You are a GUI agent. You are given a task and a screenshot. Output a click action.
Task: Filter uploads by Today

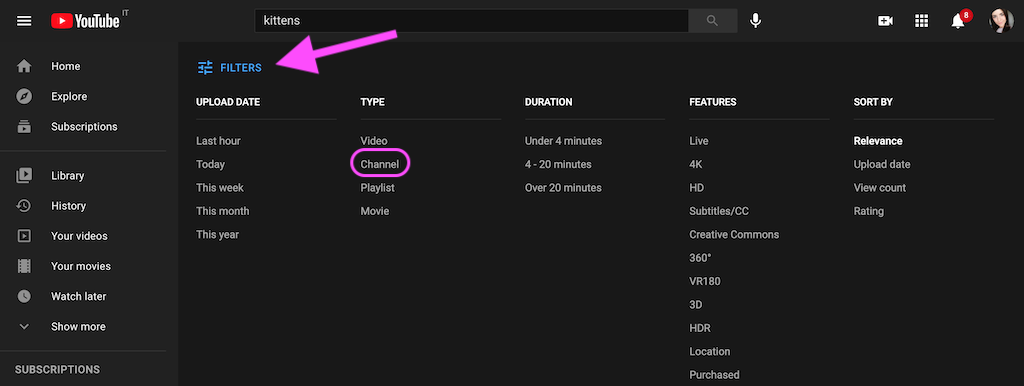tap(210, 165)
